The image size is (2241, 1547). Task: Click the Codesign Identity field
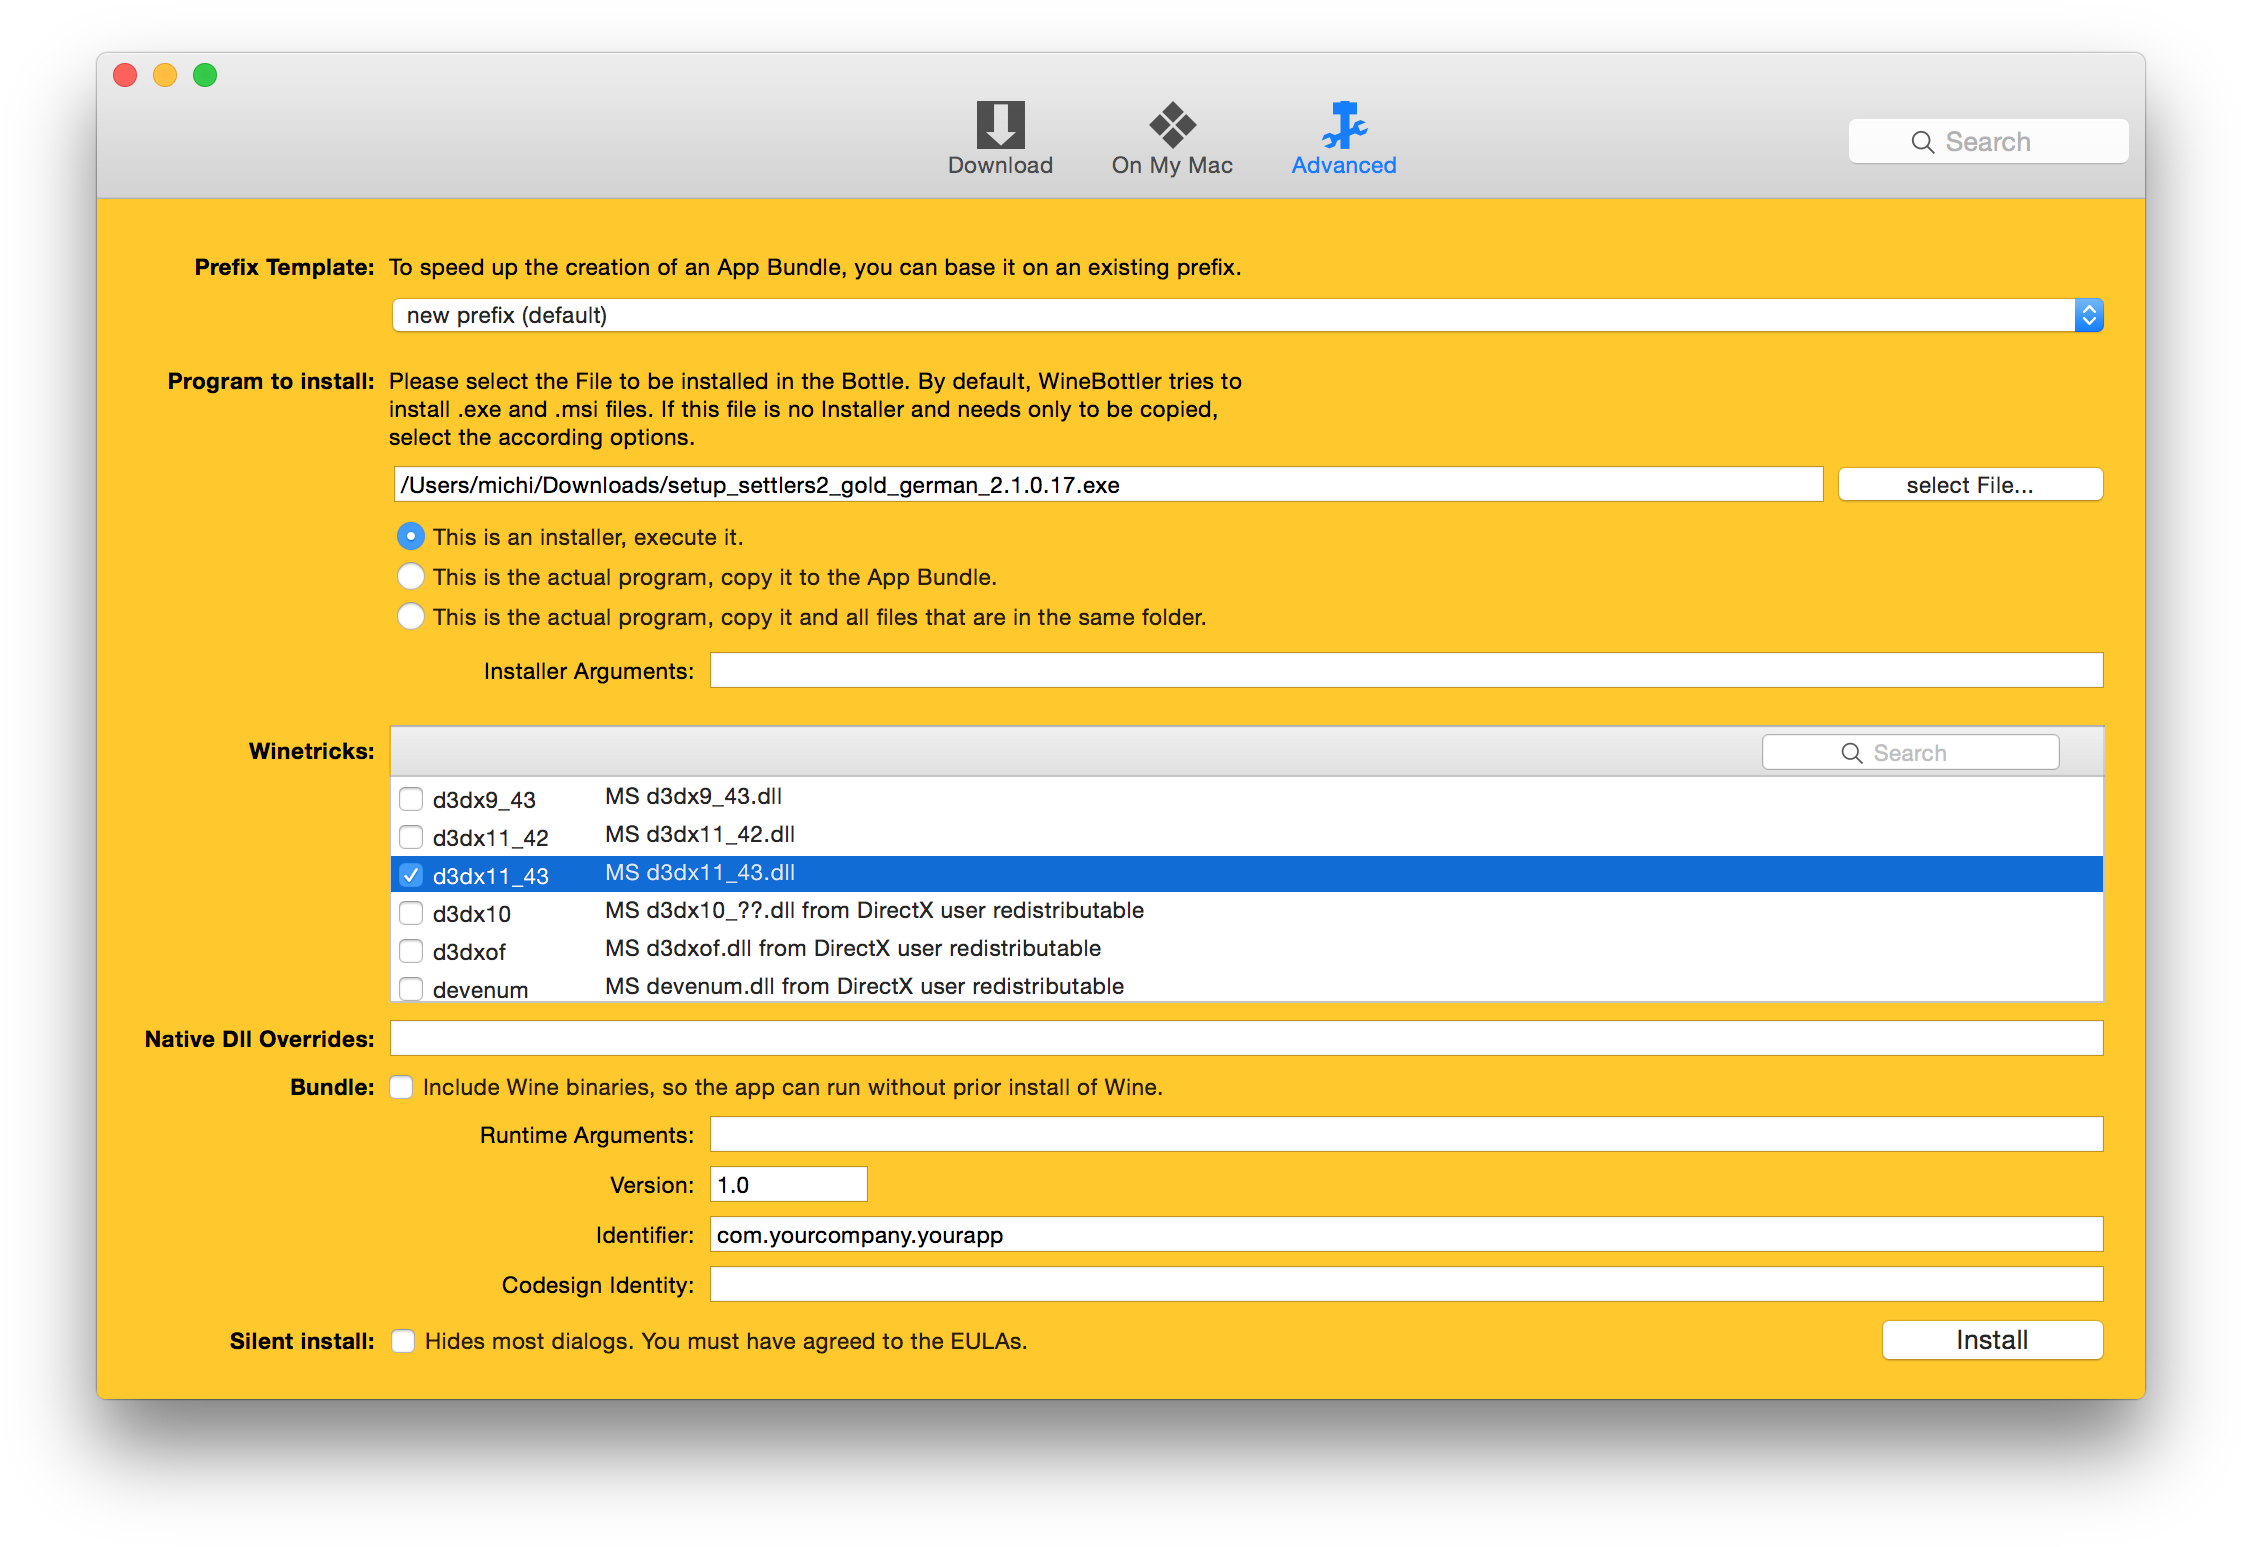[1406, 1284]
